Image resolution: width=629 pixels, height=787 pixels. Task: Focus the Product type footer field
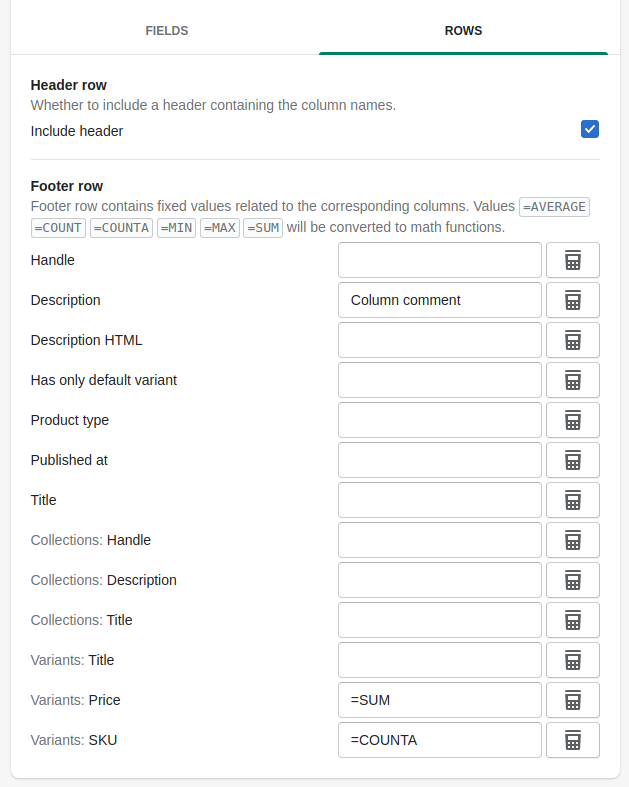pyautogui.click(x=440, y=420)
